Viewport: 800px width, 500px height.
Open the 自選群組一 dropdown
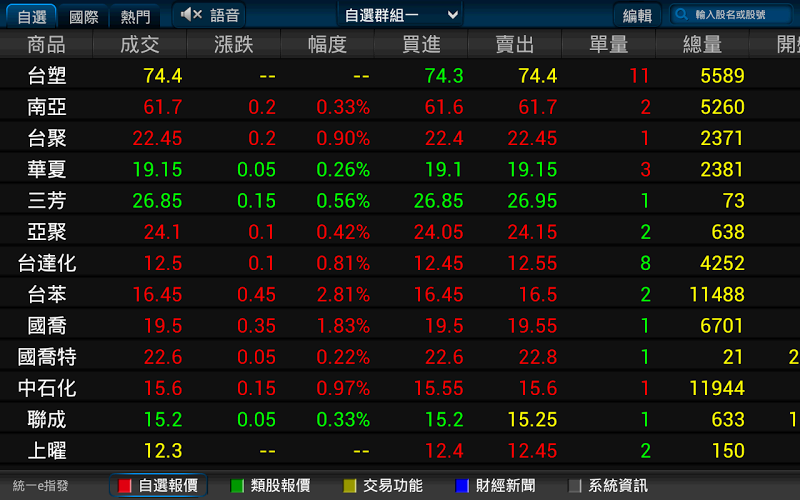400,15
